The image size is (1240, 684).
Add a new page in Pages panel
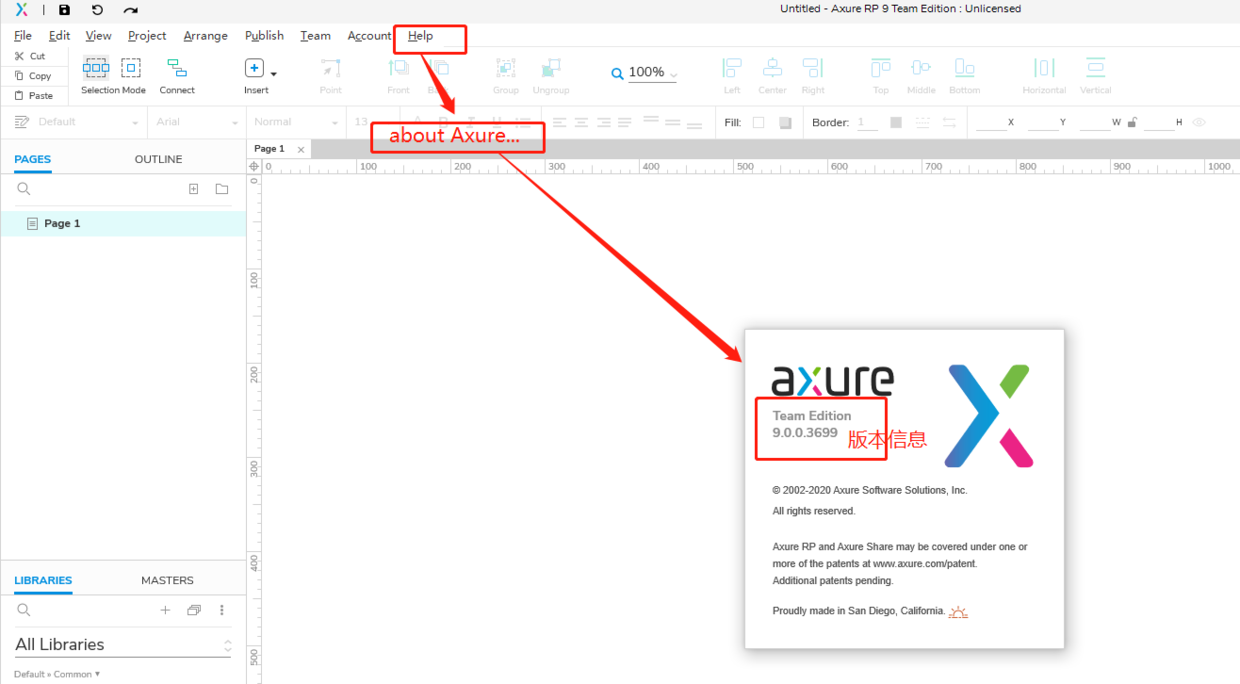point(194,189)
